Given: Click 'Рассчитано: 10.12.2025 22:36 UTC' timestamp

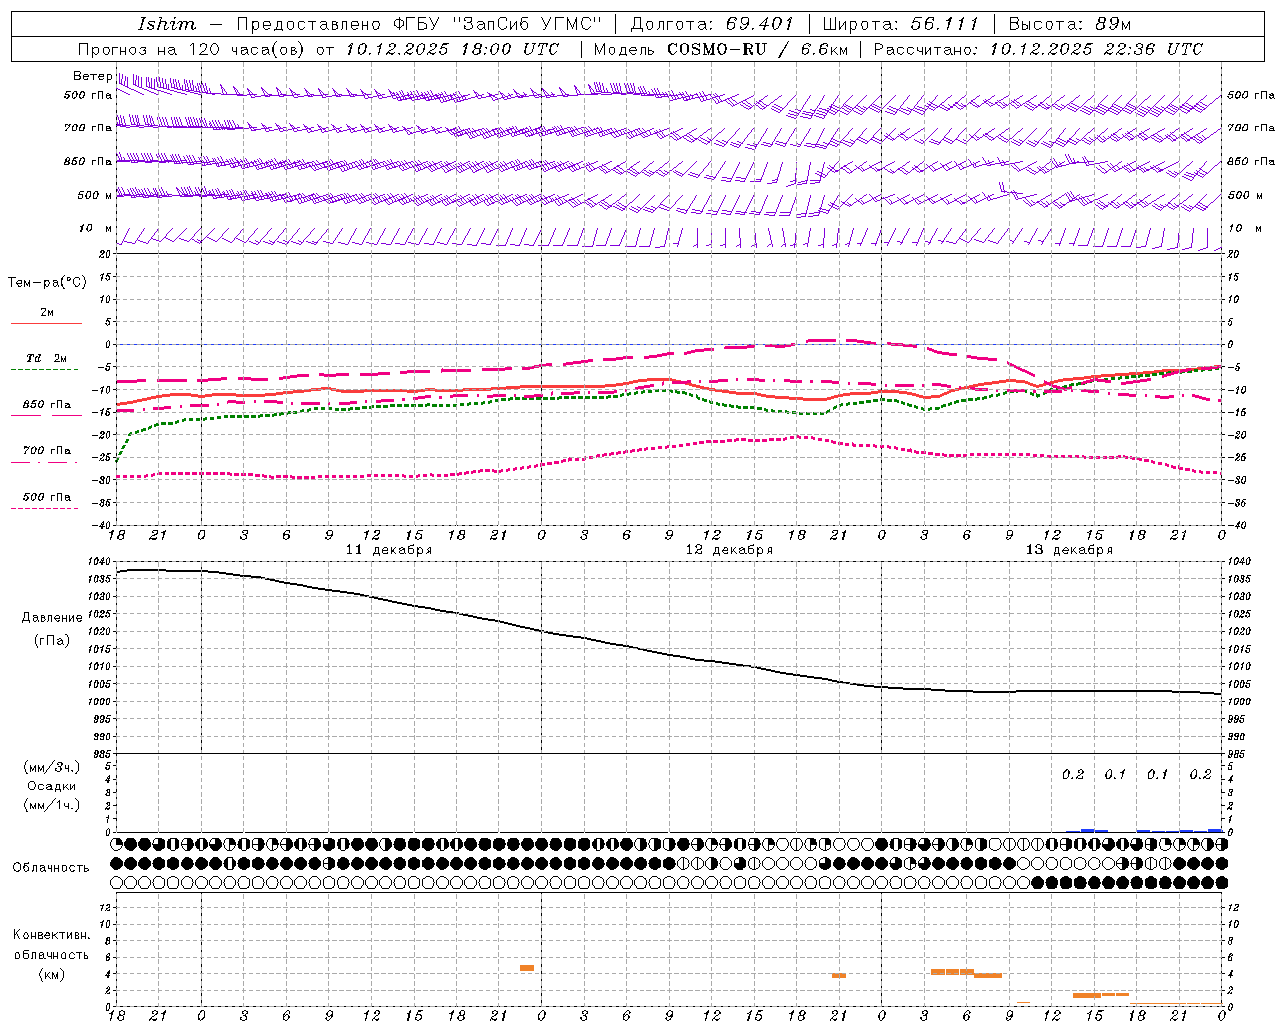Looking at the screenshot, I should click(x=1038, y=49).
